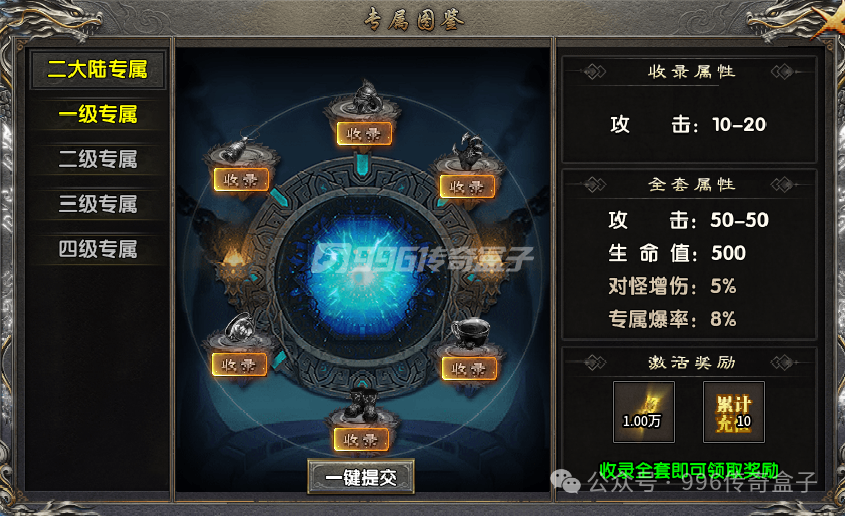This screenshot has width=845, height=516.
Task: Select the 1.00万 gold reward icon
Action: tap(643, 412)
